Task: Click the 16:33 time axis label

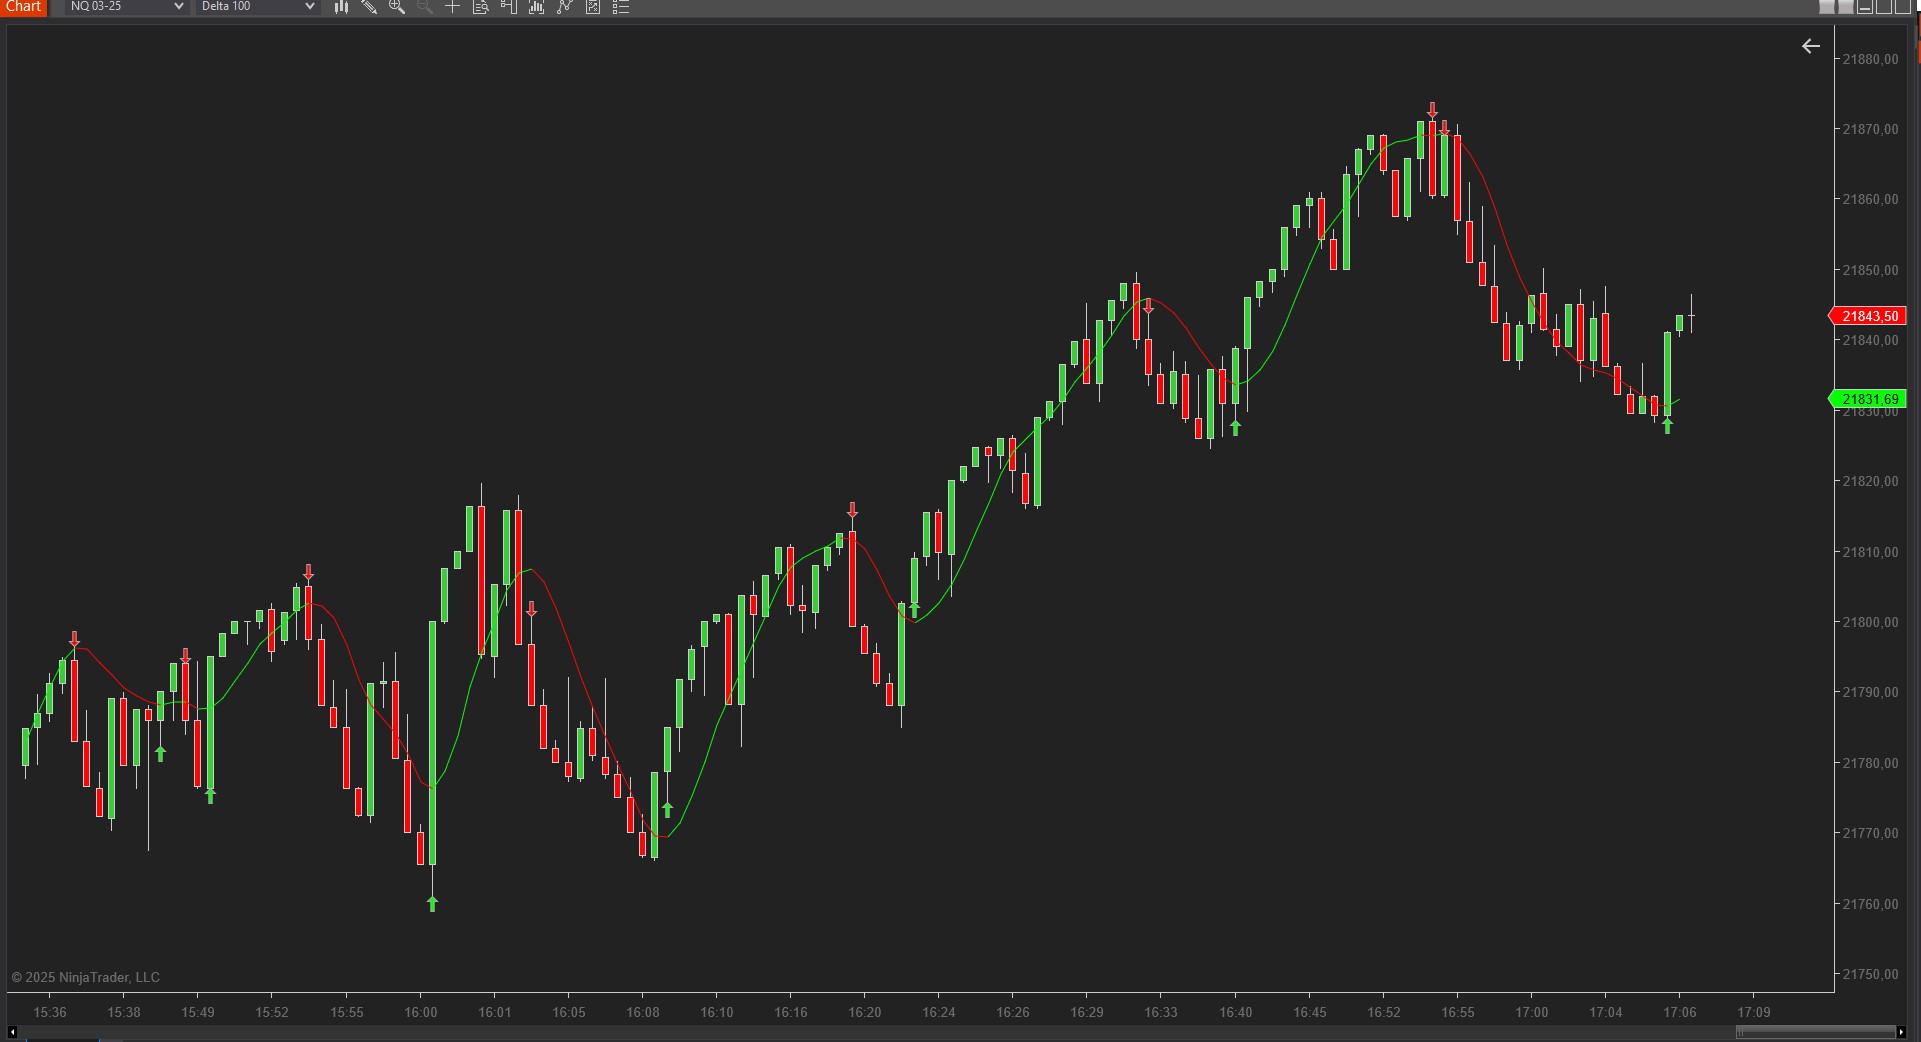Action: (x=1161, y=1012)
